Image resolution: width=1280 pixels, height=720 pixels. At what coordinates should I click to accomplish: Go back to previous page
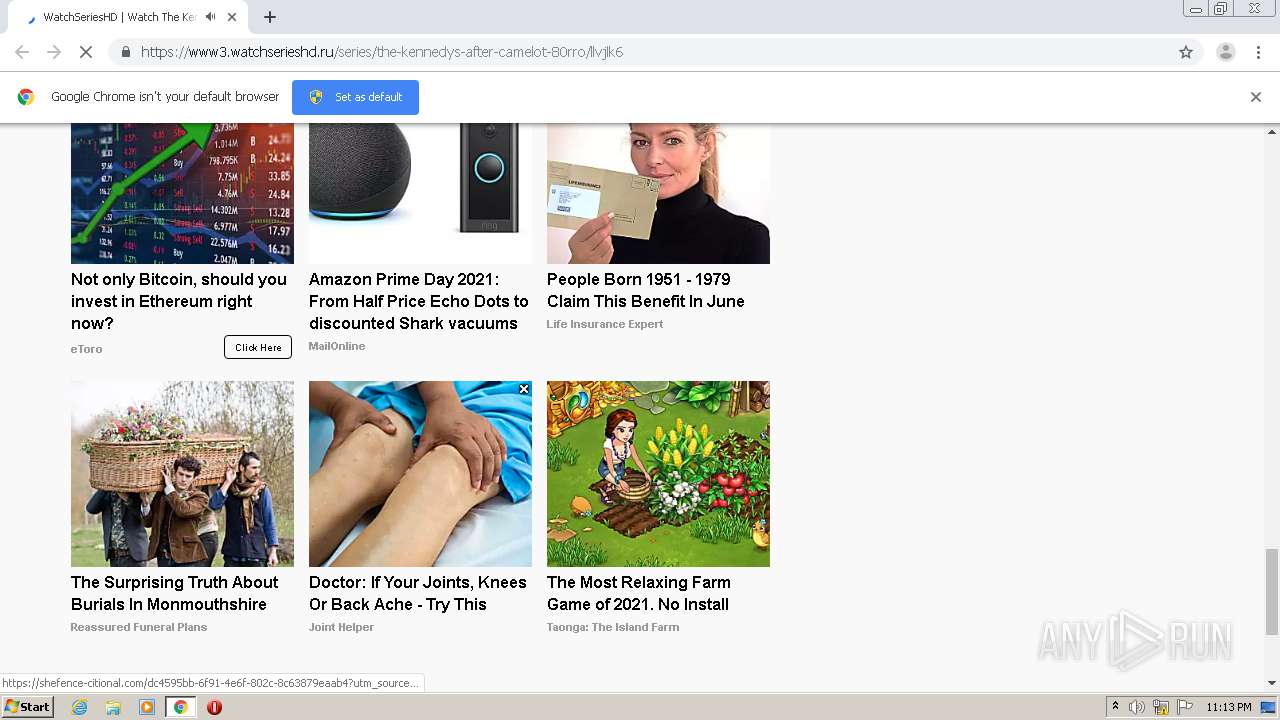coord(22,52)
